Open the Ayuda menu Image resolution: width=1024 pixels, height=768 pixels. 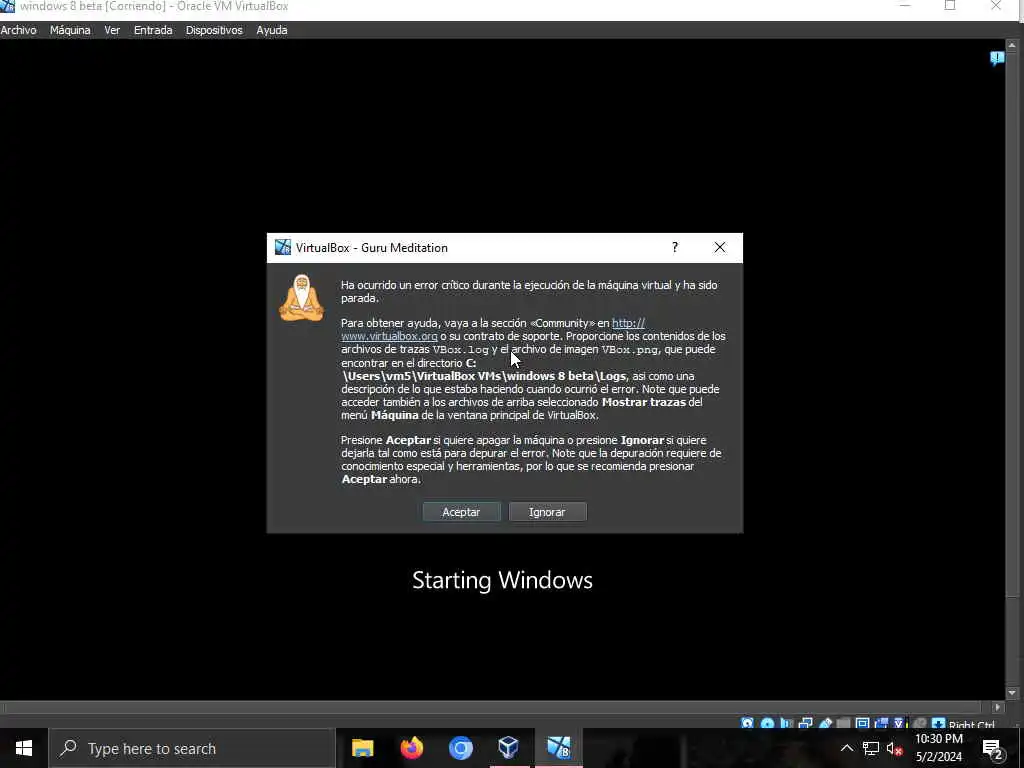[272, 30]
